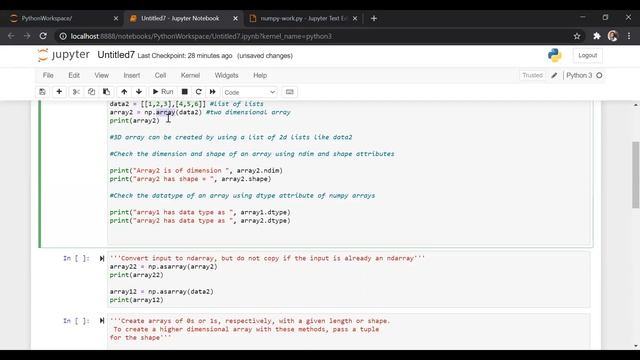The width and height of the screenshot is (640, 360).
Task: Click the Trusted notebook indicator
Action: click(x=532, y=76)
